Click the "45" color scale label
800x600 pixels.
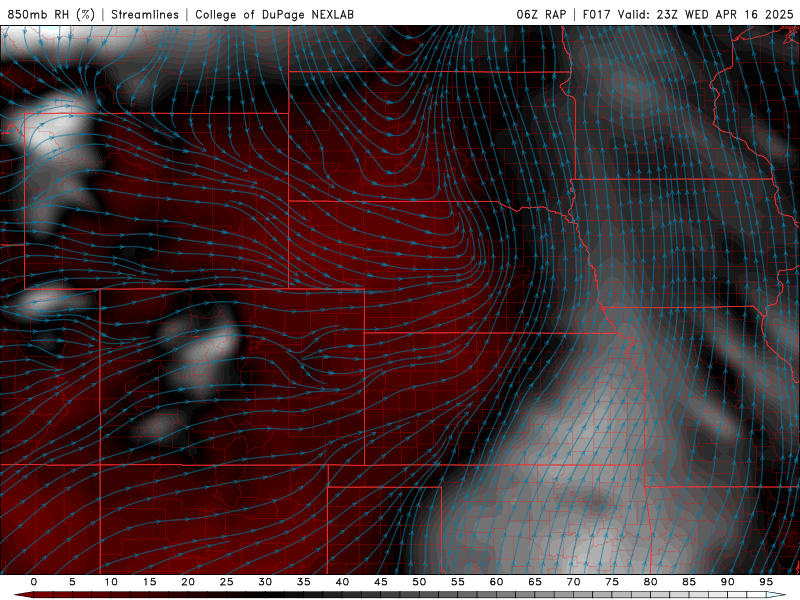(x=381, y=582)
